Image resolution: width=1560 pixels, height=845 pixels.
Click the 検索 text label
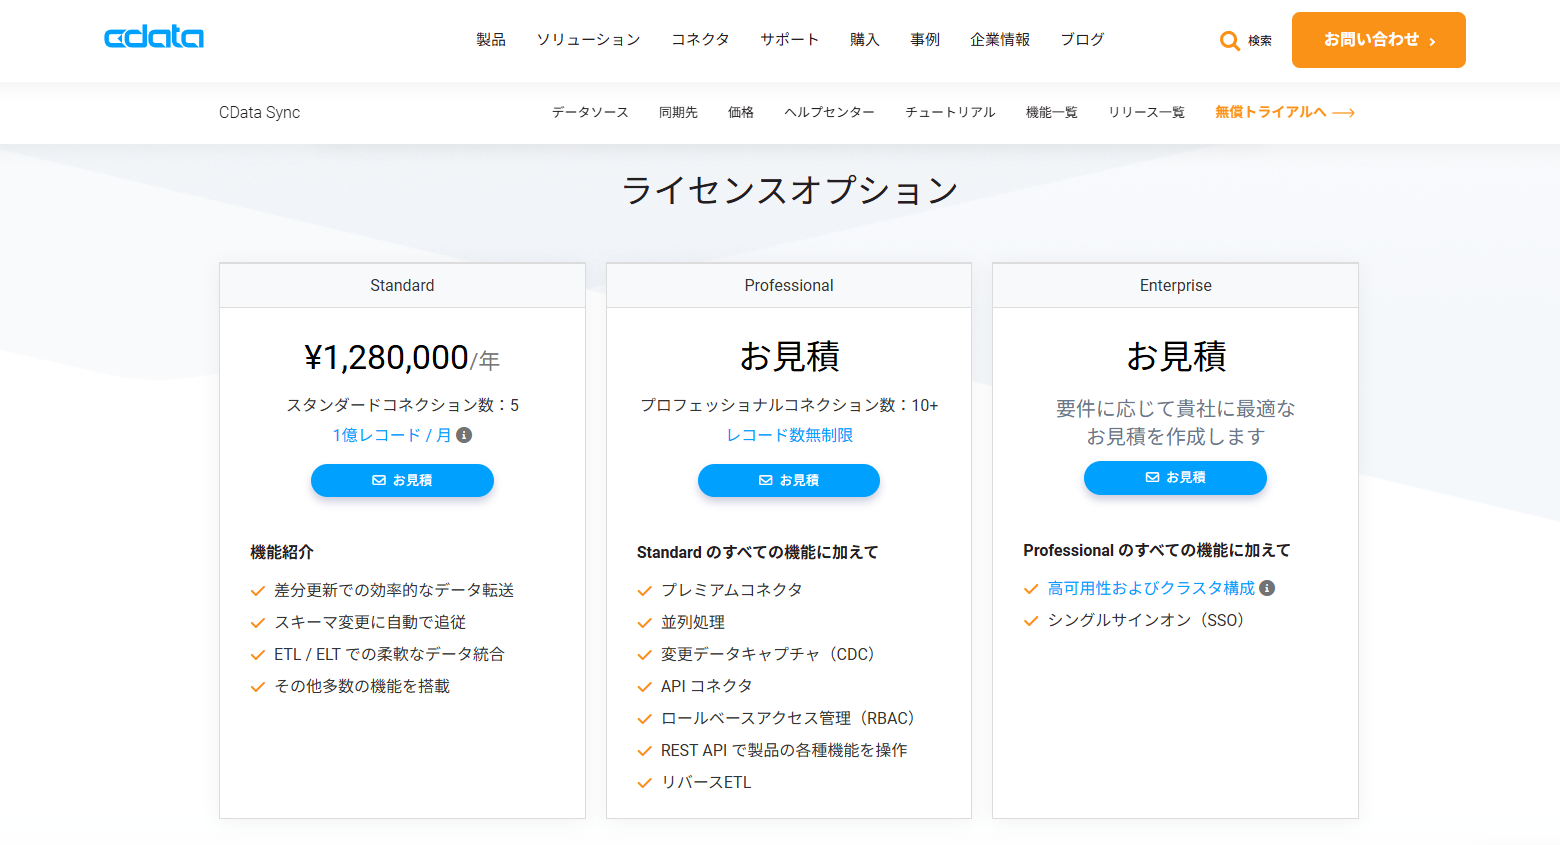pyautogui.click(x=1260, y=41)
